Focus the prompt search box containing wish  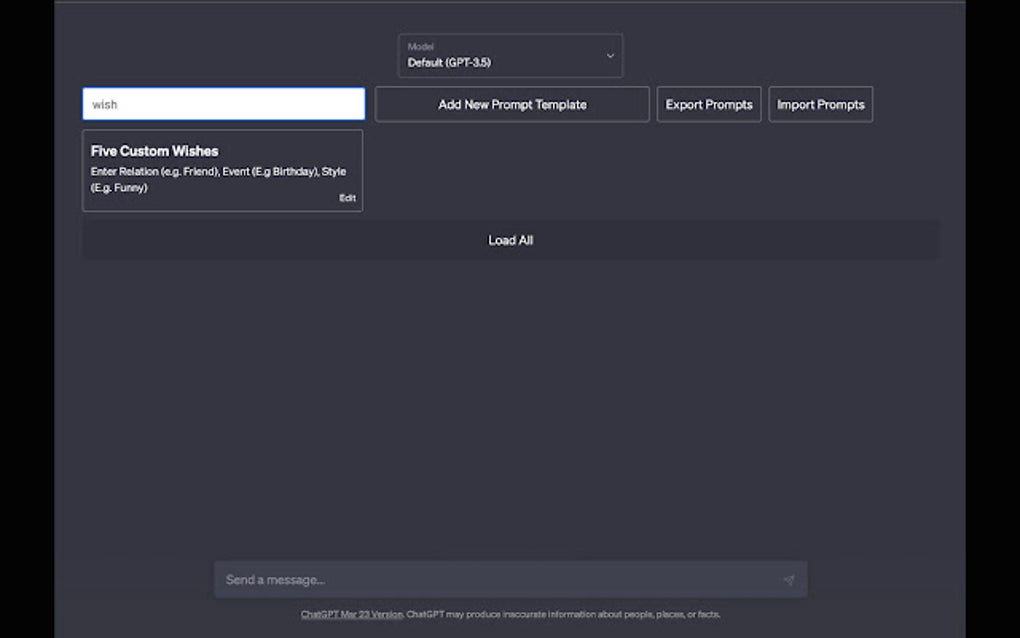222,103
